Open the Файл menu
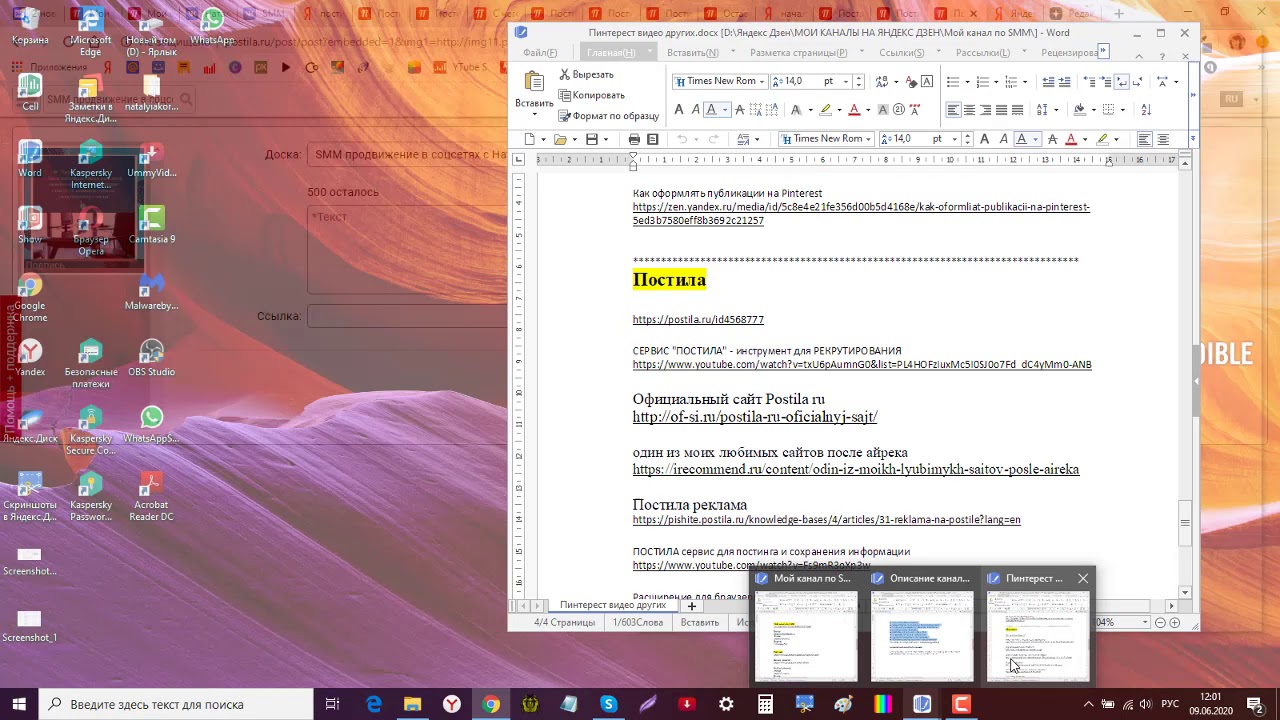The width and height of the screenshot is (1280, 720). pos(540,52)
